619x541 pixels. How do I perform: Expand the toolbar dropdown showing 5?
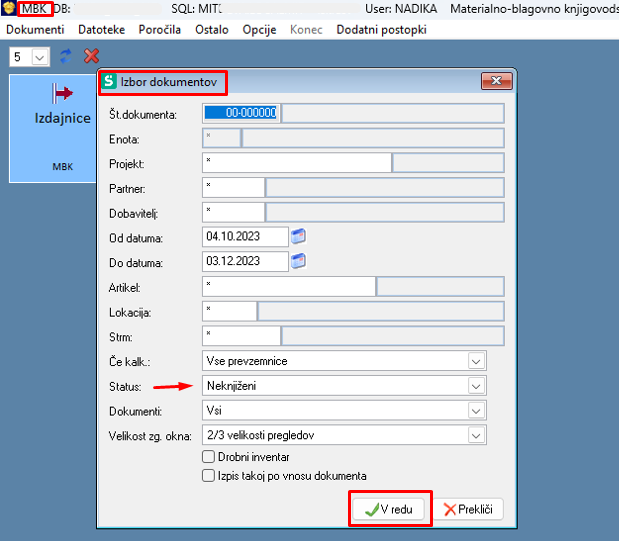[x=39, y=57]
